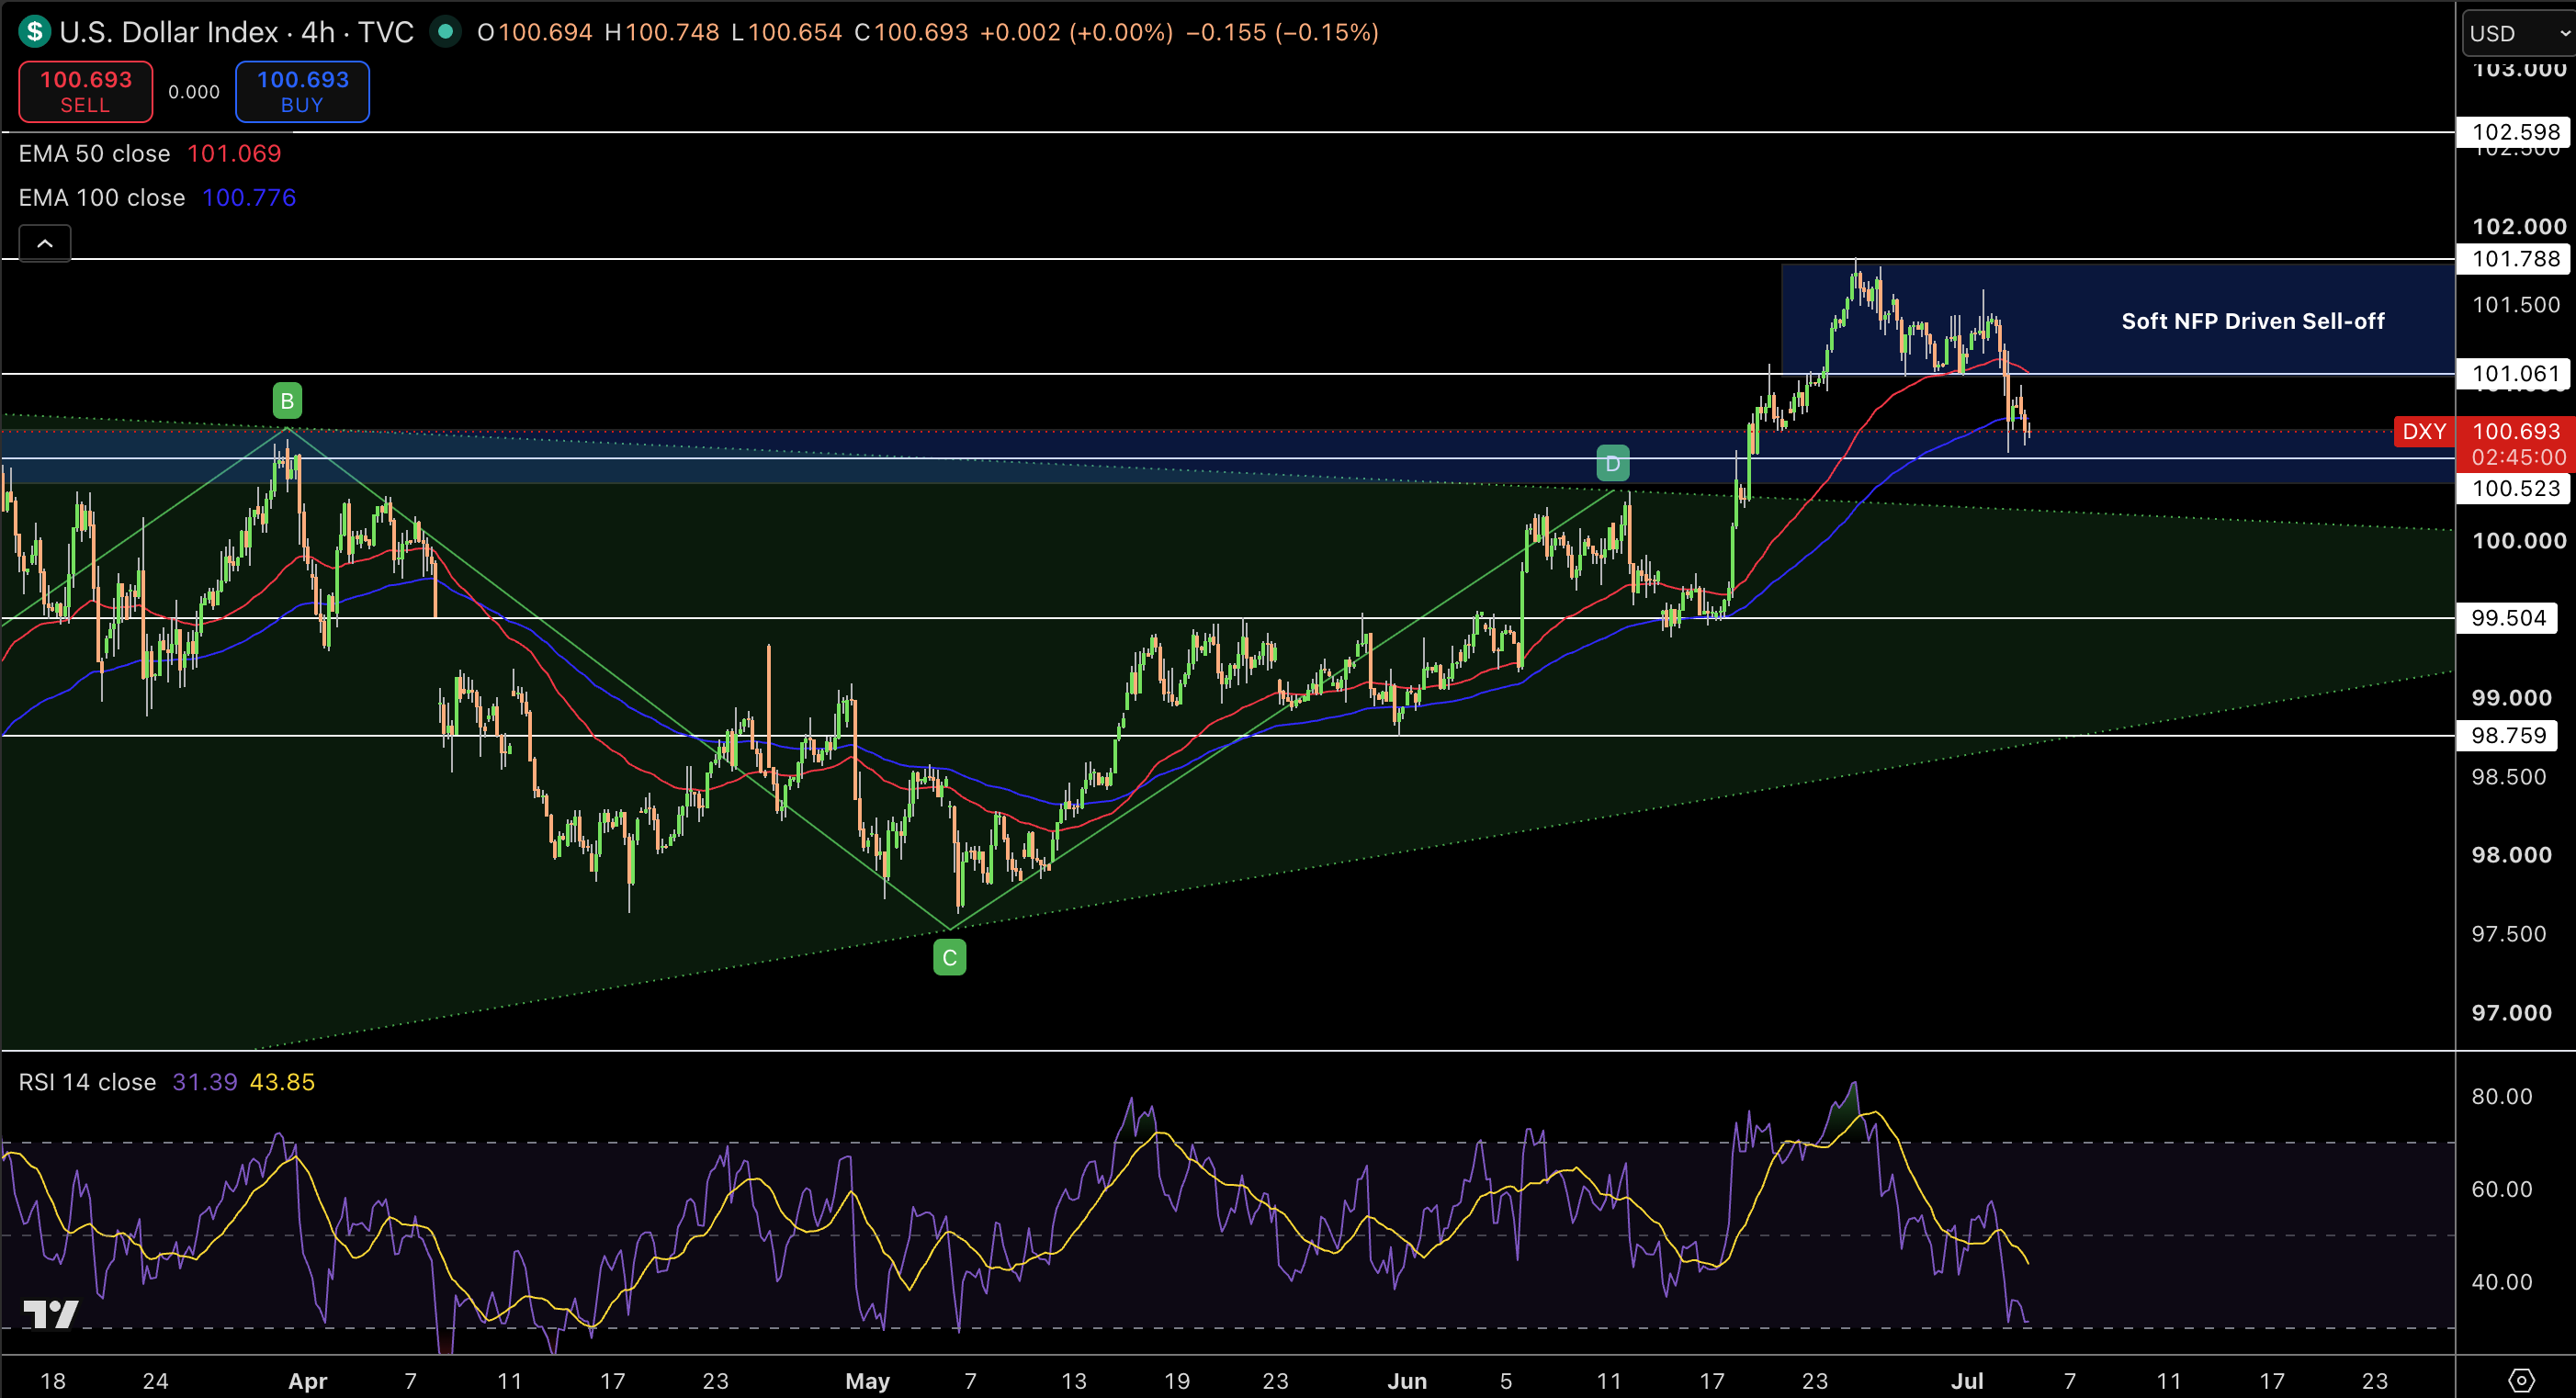This screenshot has height=1398, width=2576.
Task: Click the RSI value 31.39
Action: [205, 1082]
